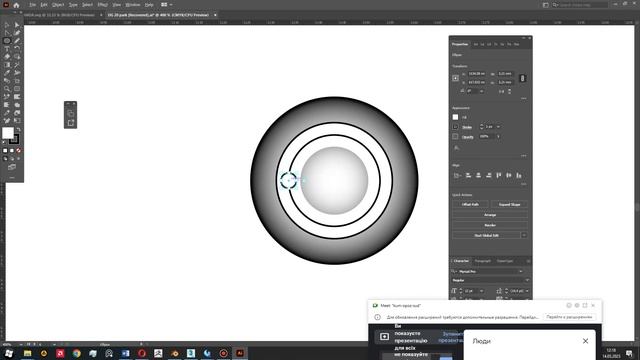The height and width of the screenshot is (360, 640).
Task: Open the Window menu
Action: click(x=133, y=5)
